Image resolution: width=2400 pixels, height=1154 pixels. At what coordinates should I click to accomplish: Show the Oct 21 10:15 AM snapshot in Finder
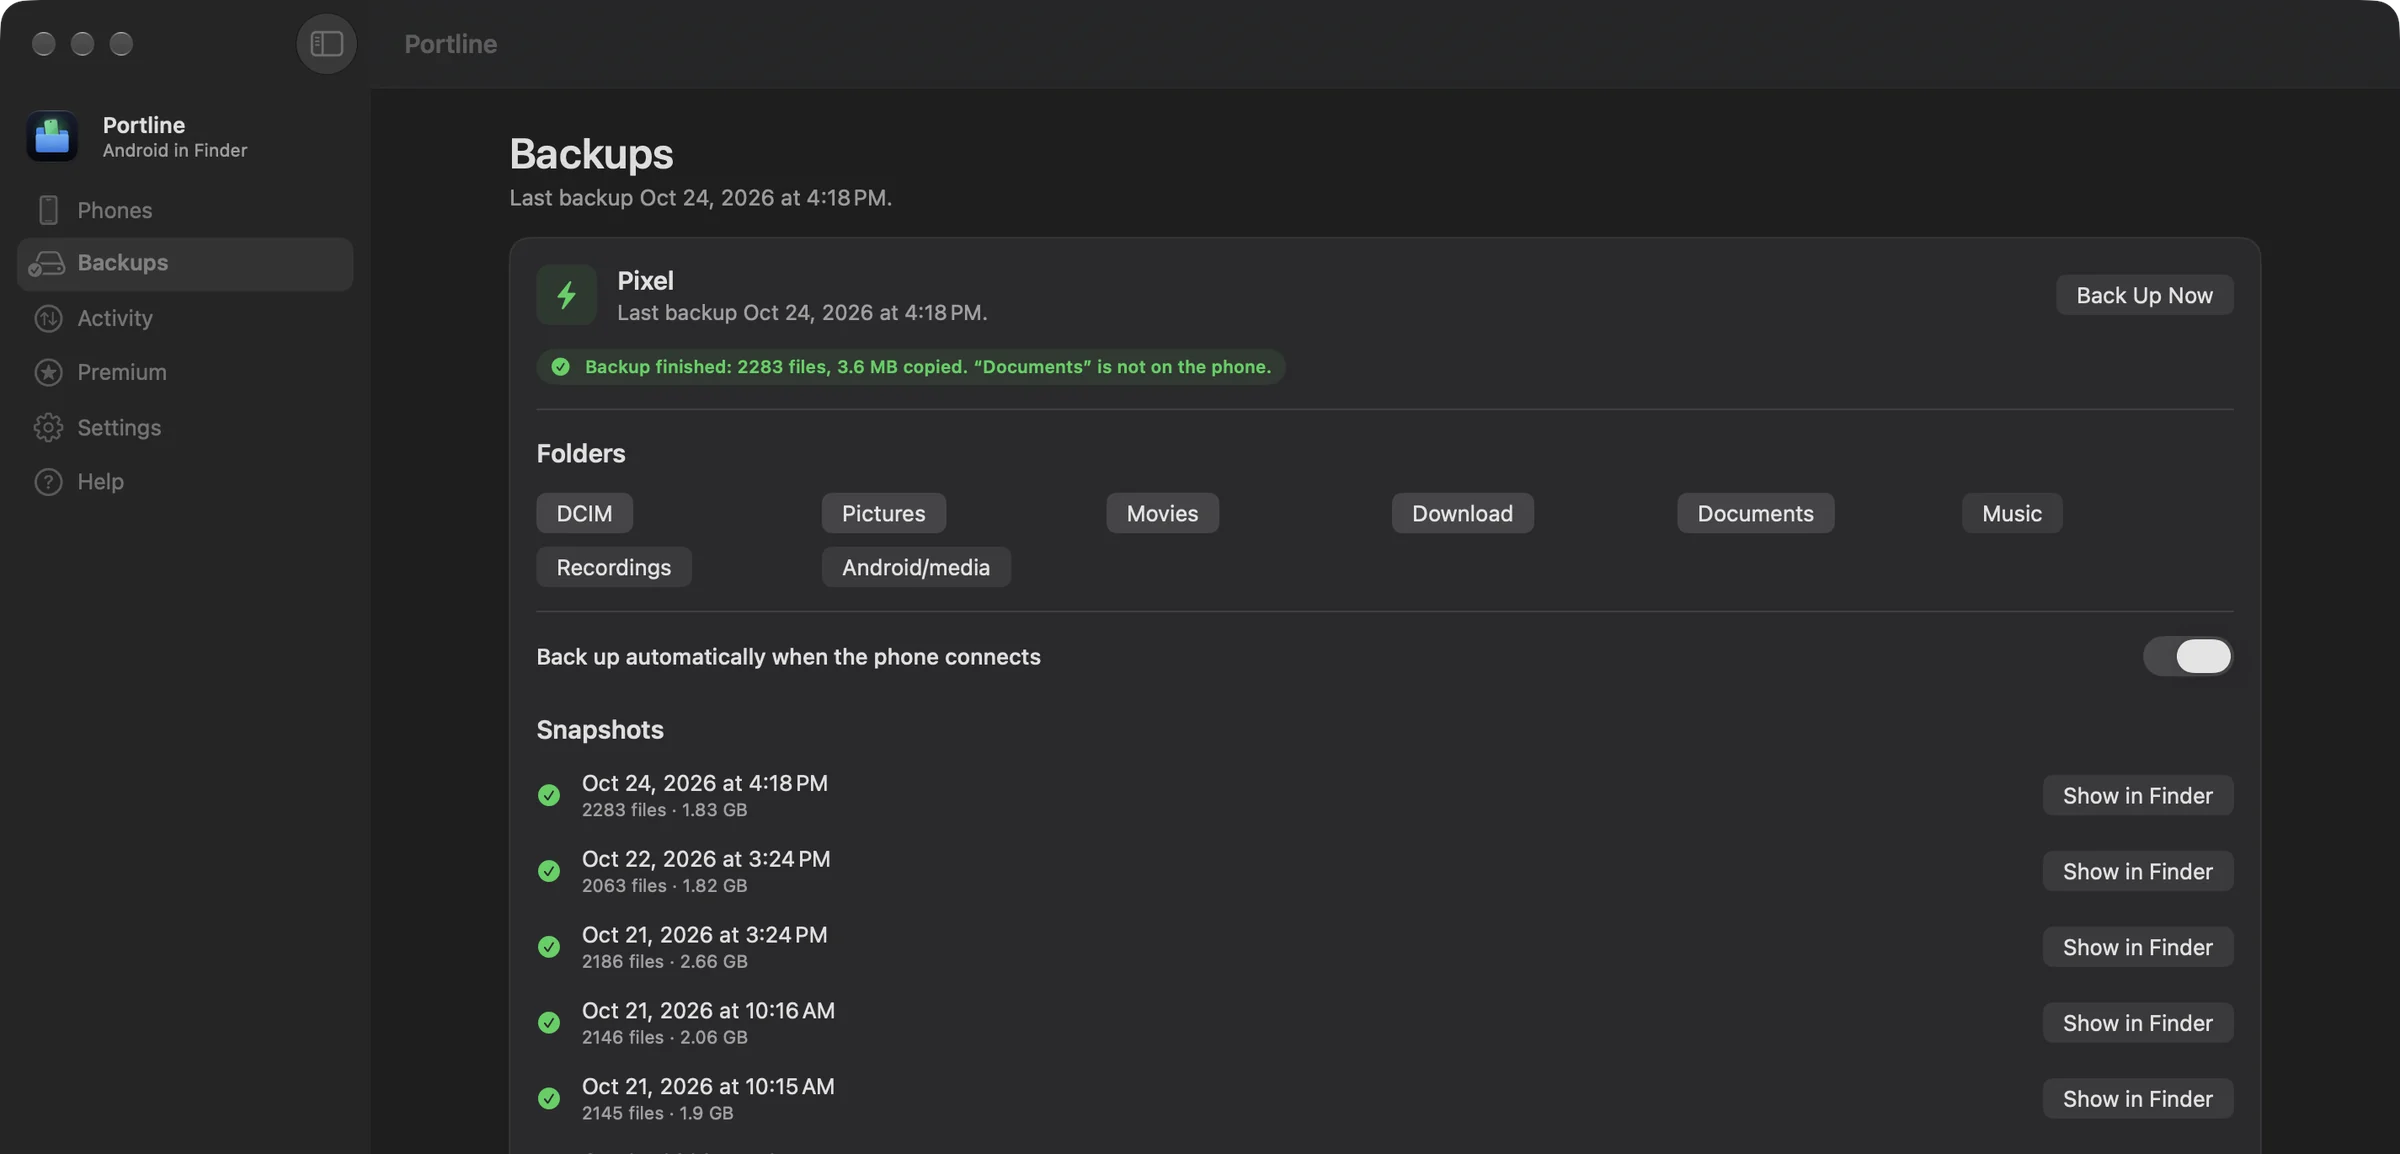(2137, 1098)
